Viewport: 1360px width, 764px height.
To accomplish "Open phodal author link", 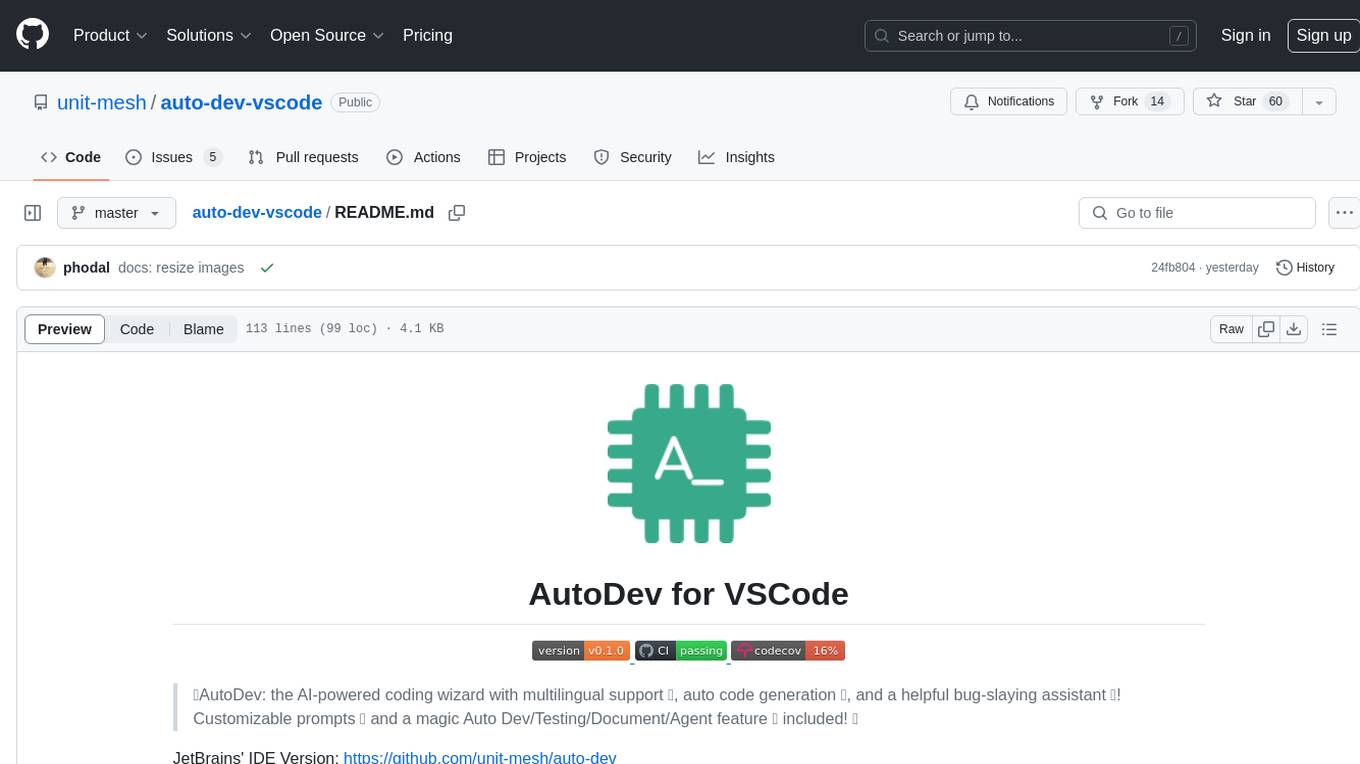I will pos(86,268).
